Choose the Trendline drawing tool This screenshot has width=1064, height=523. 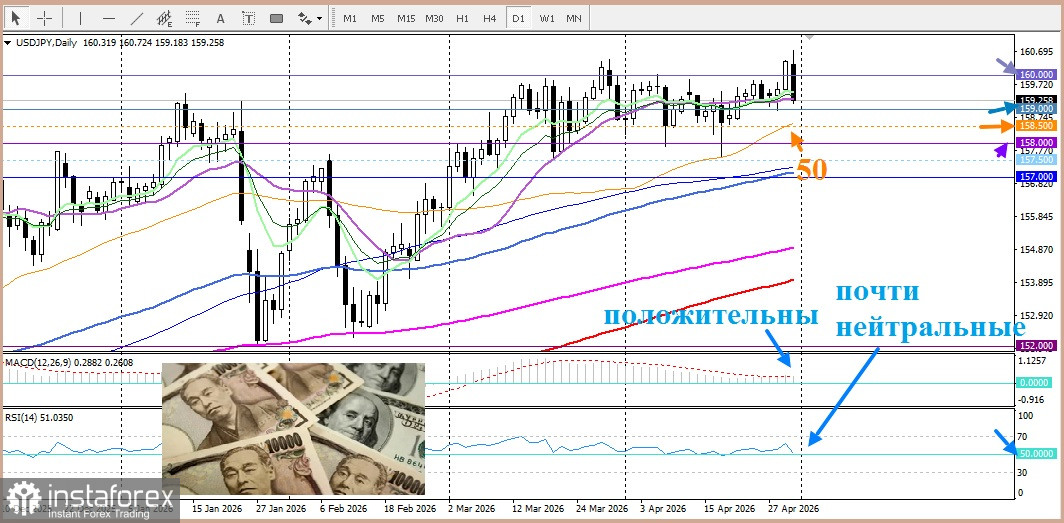coord(136,18)
